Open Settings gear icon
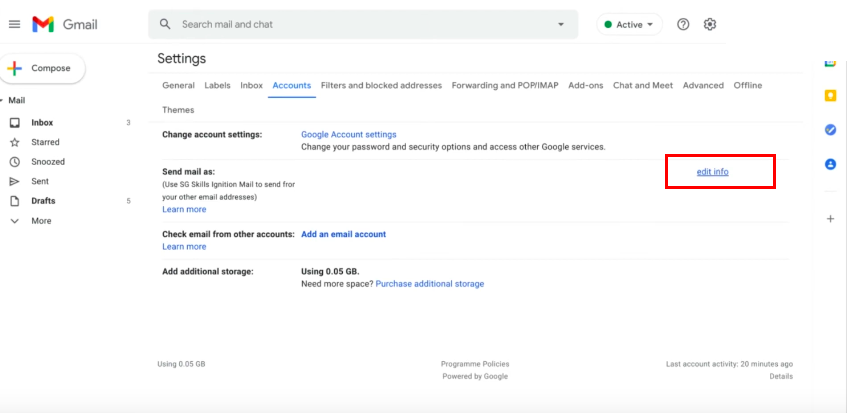Screen dimensions: 847x413 tap(710, 24)
